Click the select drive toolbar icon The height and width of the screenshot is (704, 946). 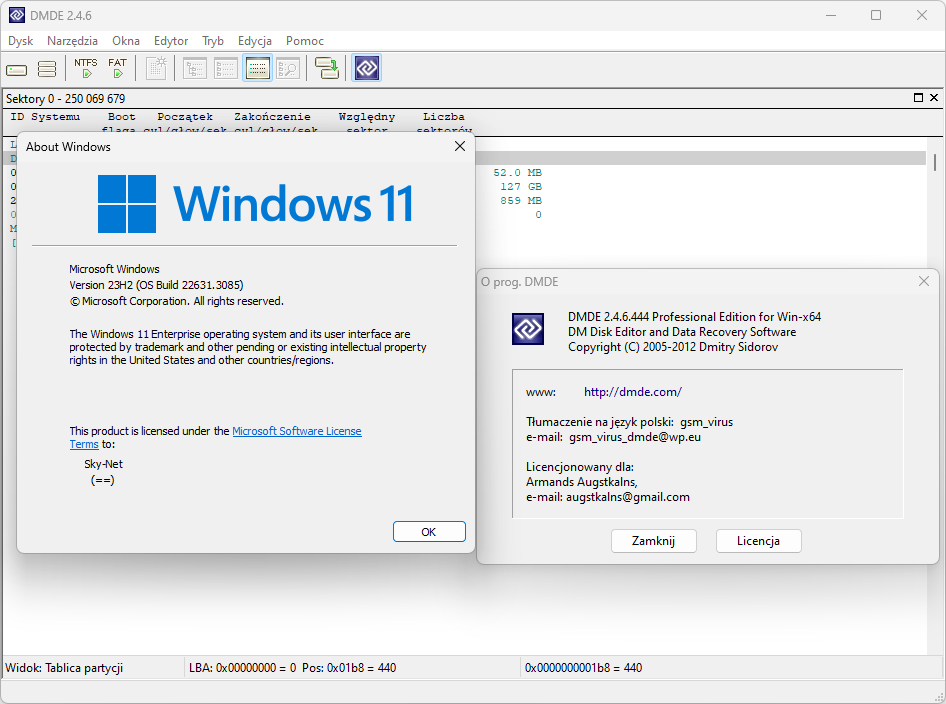(16, 69)
